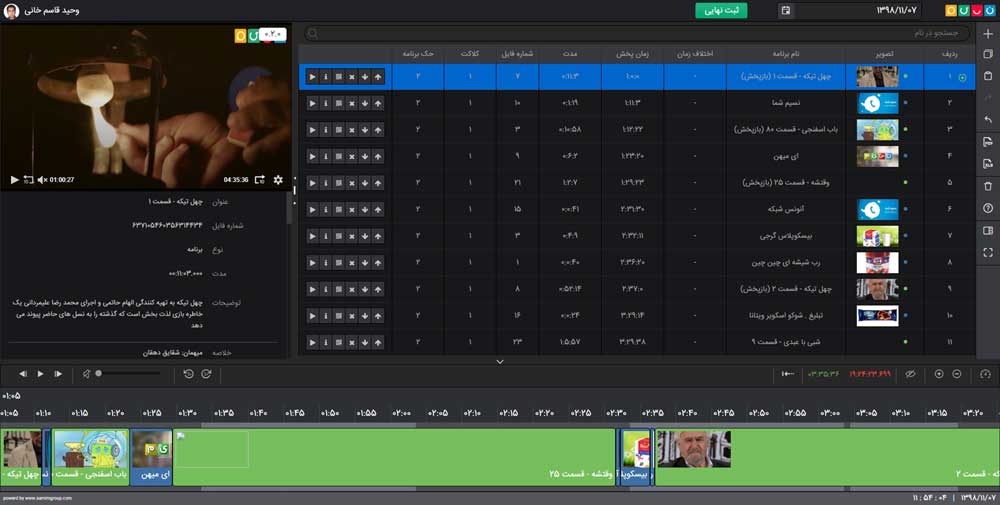Image resolution: width=1000 pixels, height=505 pixels.
Task: Select the row named بیسکویلاس گرجی
Action: point(636,236)
